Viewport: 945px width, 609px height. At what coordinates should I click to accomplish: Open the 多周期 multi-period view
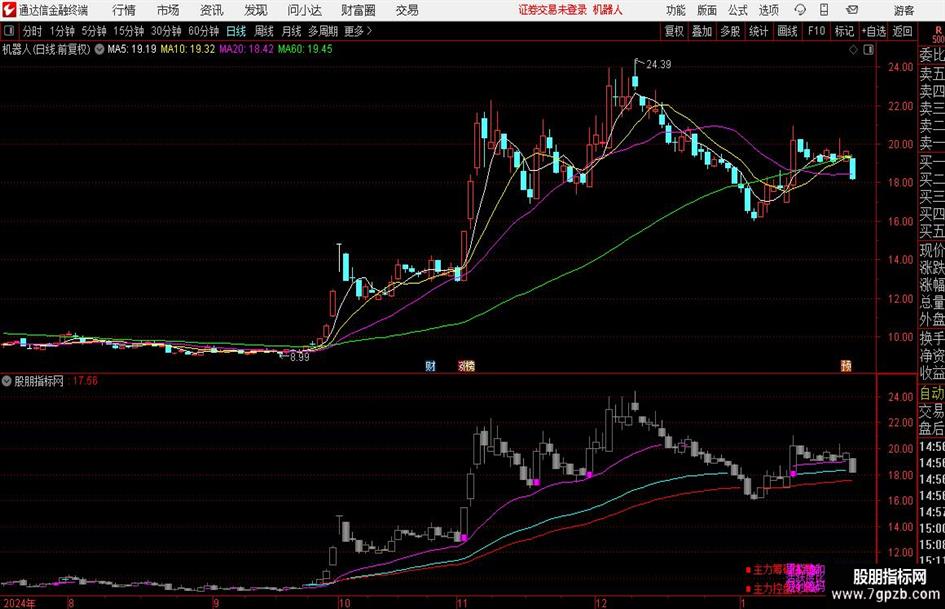click(x=323, y=31)
